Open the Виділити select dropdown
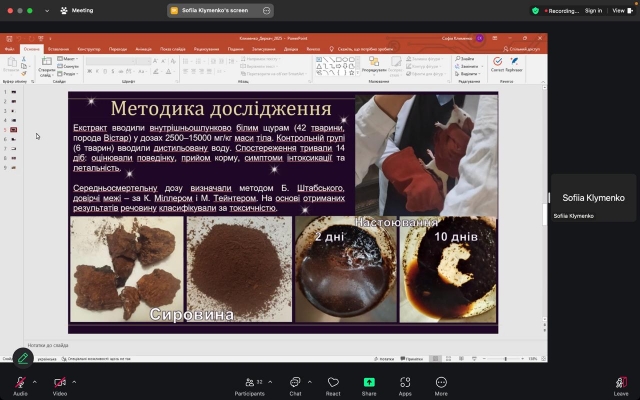 pyautogui.click(x=468, y=74)
